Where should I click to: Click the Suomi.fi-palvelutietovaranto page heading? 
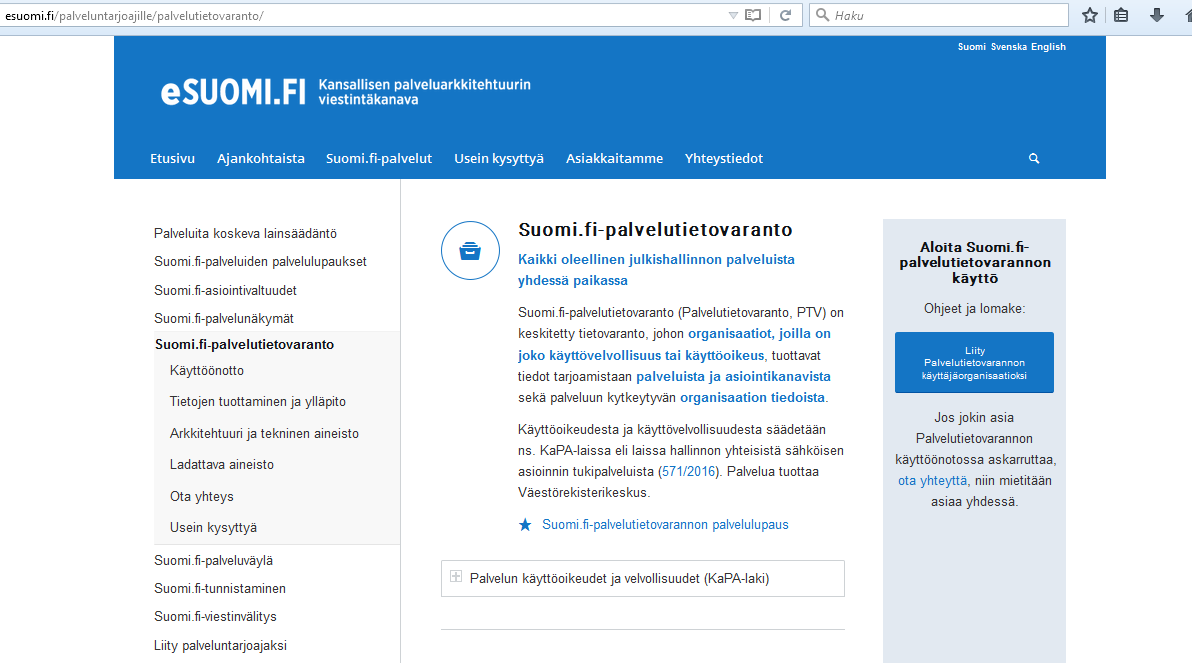pyautogui.click(x=655, y=230)
